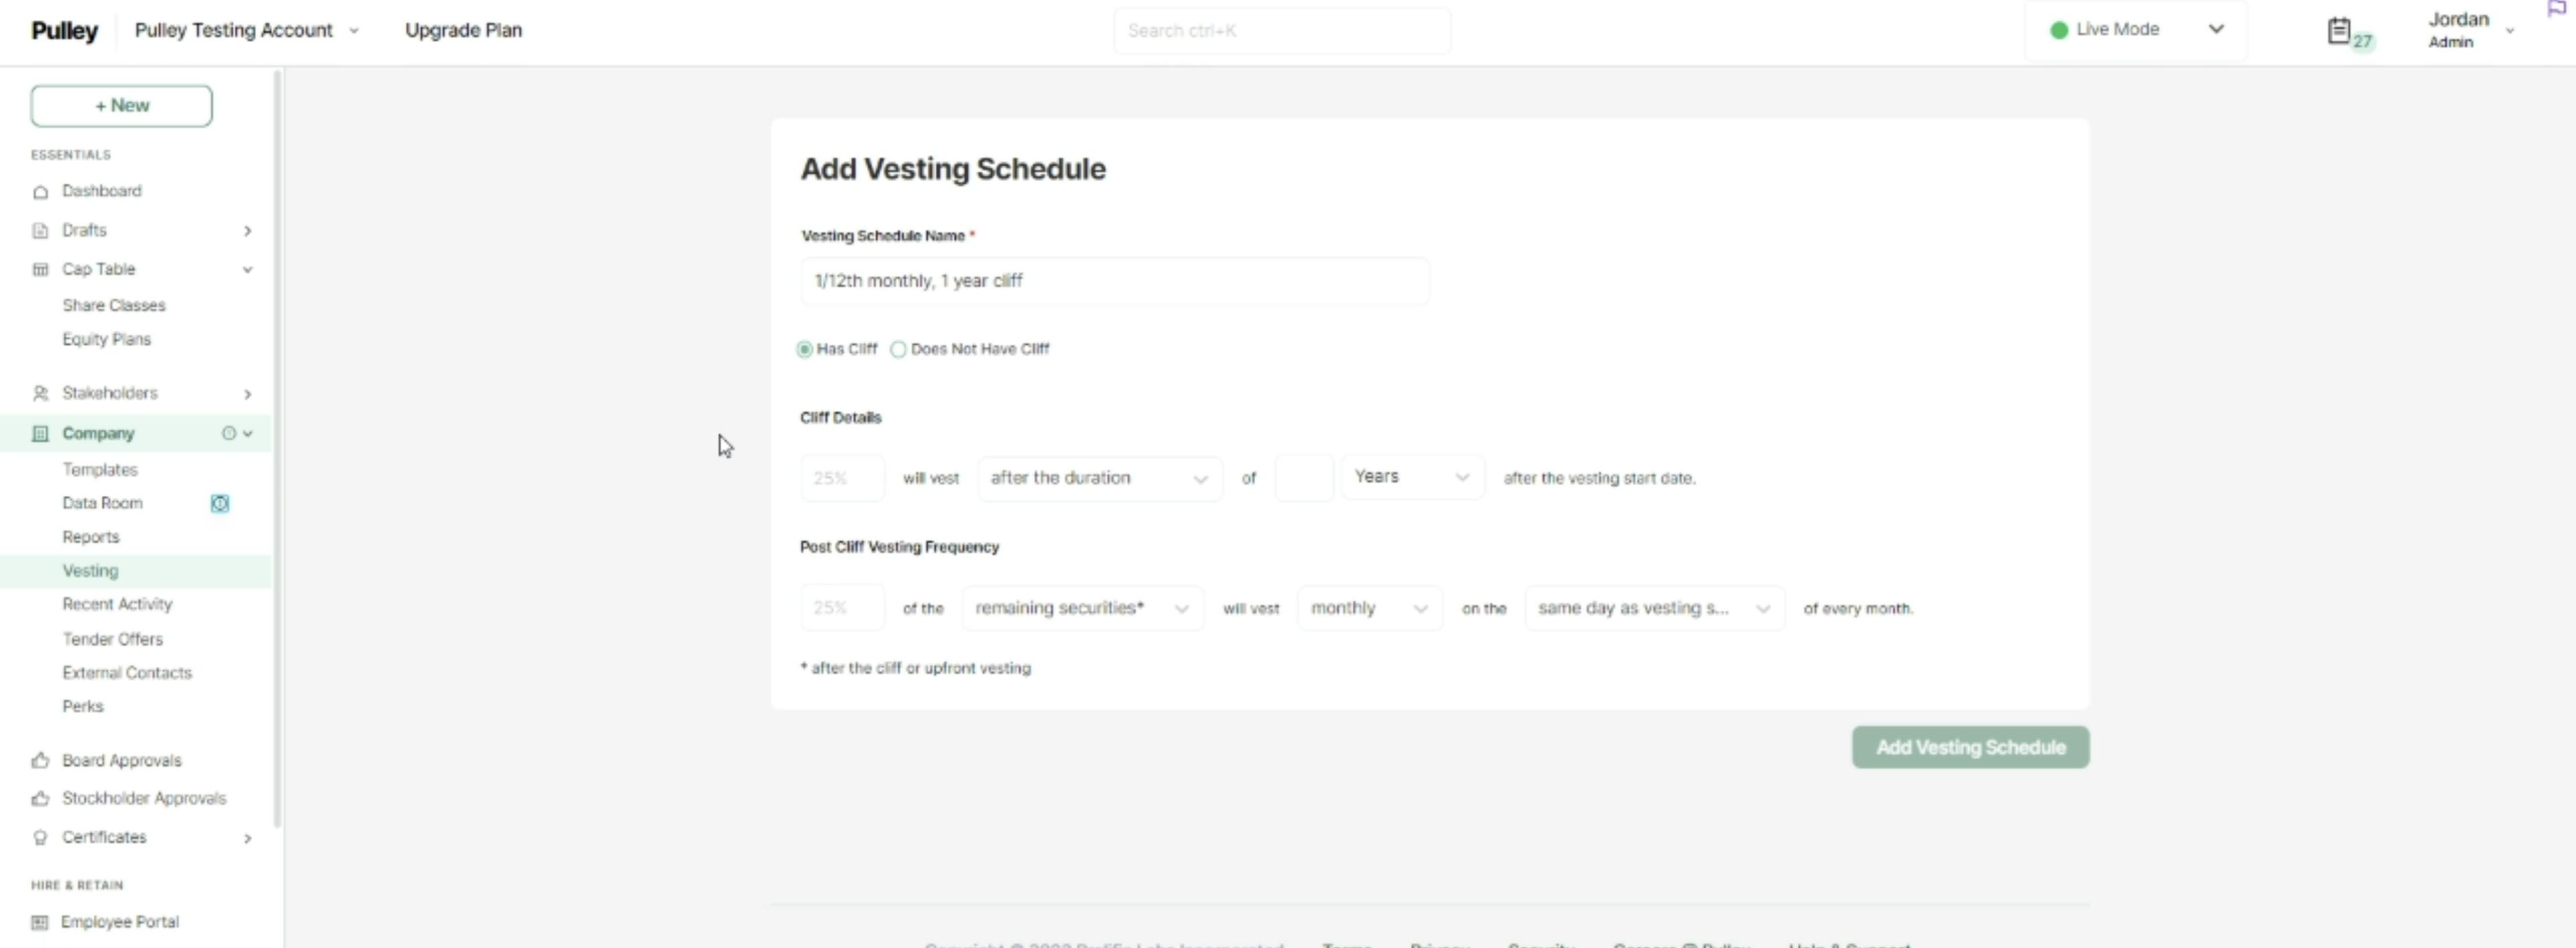Click the Drafts document icon
Image resolution: width=2576 pixels, height=948 pixels.
pos(40,231)
